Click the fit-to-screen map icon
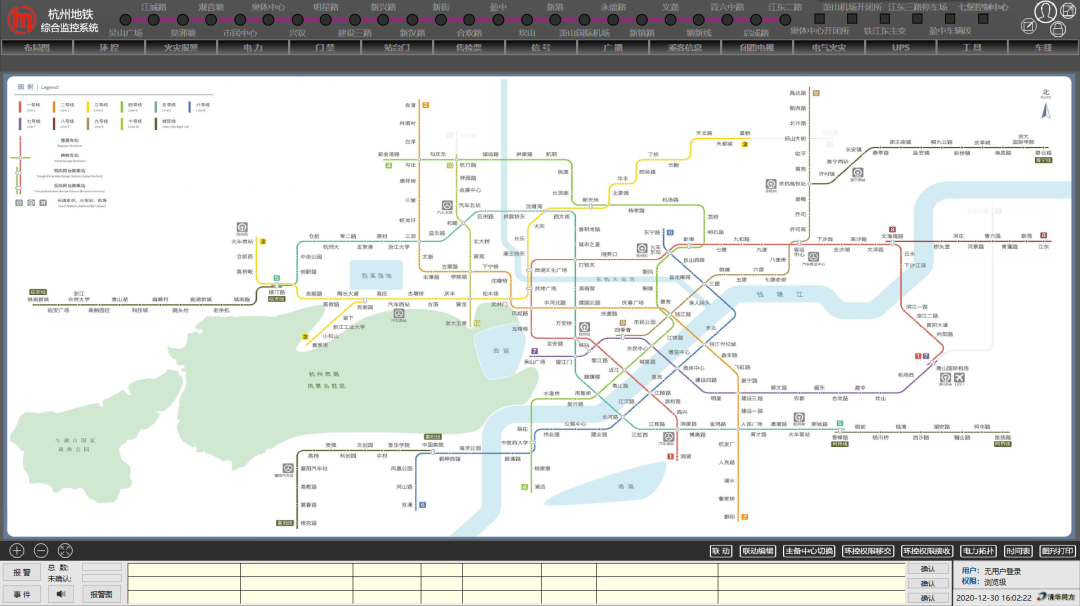This screenshot has width=1080, height=606. (x=65, y=550)
